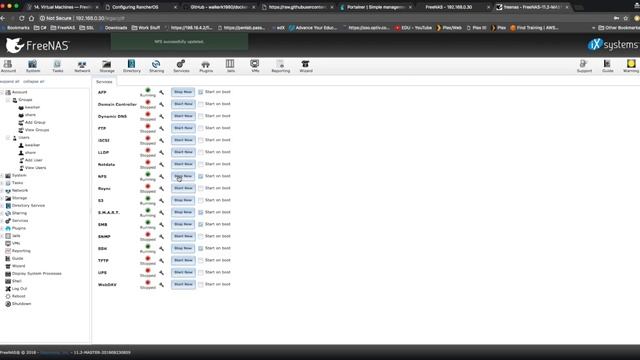Click the wrench icon for WebDAV service
The image size is (640, 360).
(x=162, y=284)
